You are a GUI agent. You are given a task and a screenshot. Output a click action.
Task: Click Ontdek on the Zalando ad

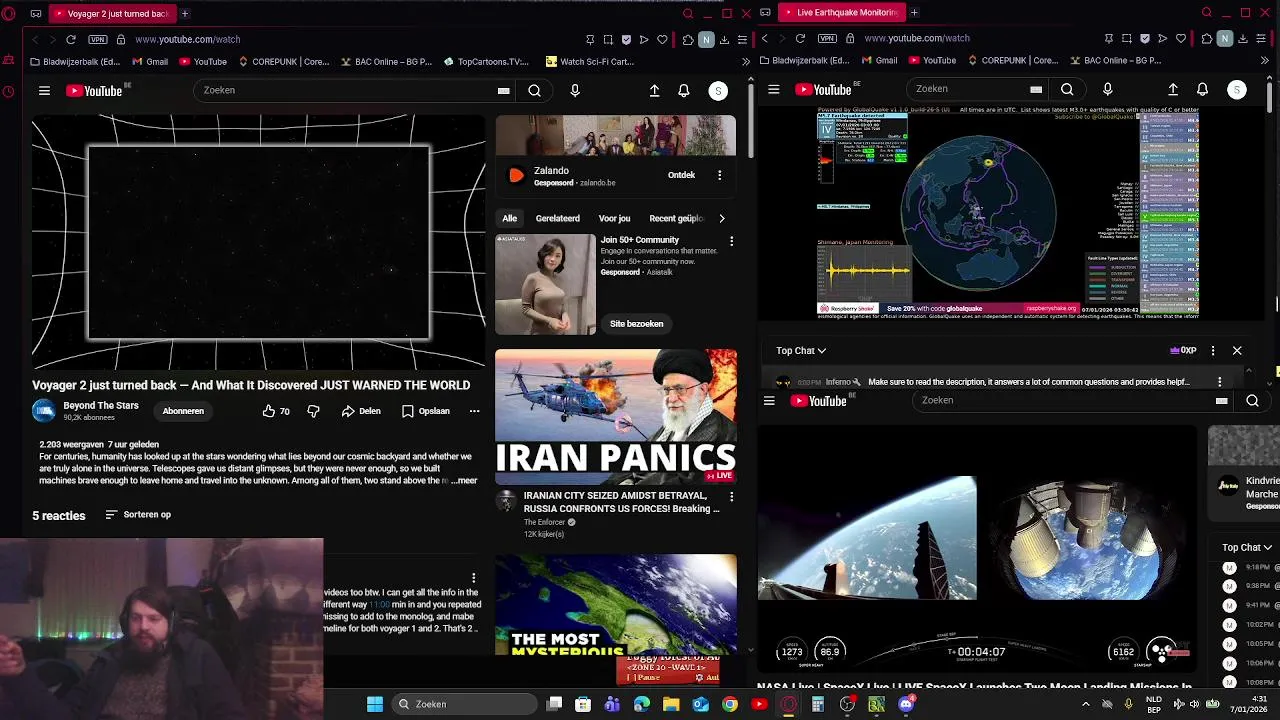tap(681, 175)
